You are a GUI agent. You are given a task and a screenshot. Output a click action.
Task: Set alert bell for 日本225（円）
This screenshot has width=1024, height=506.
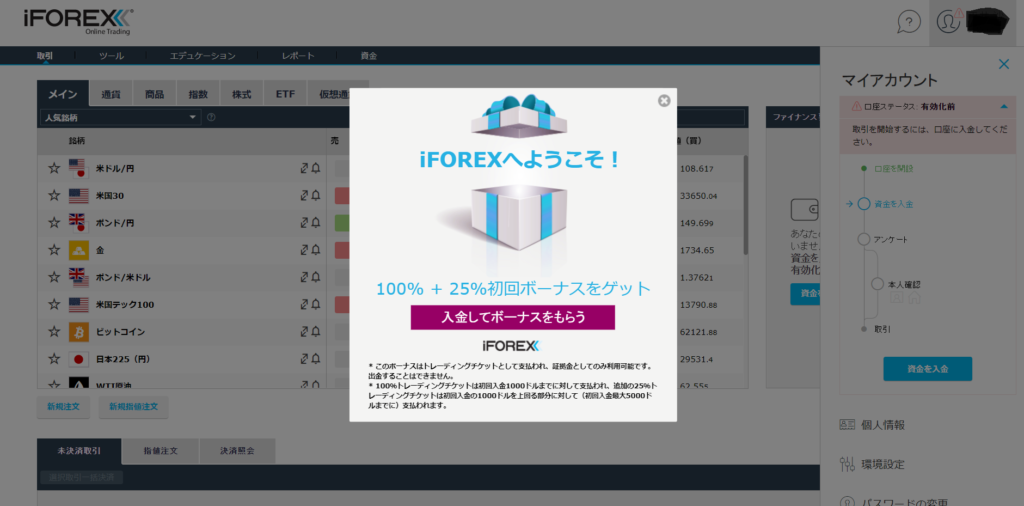(315, 358)
